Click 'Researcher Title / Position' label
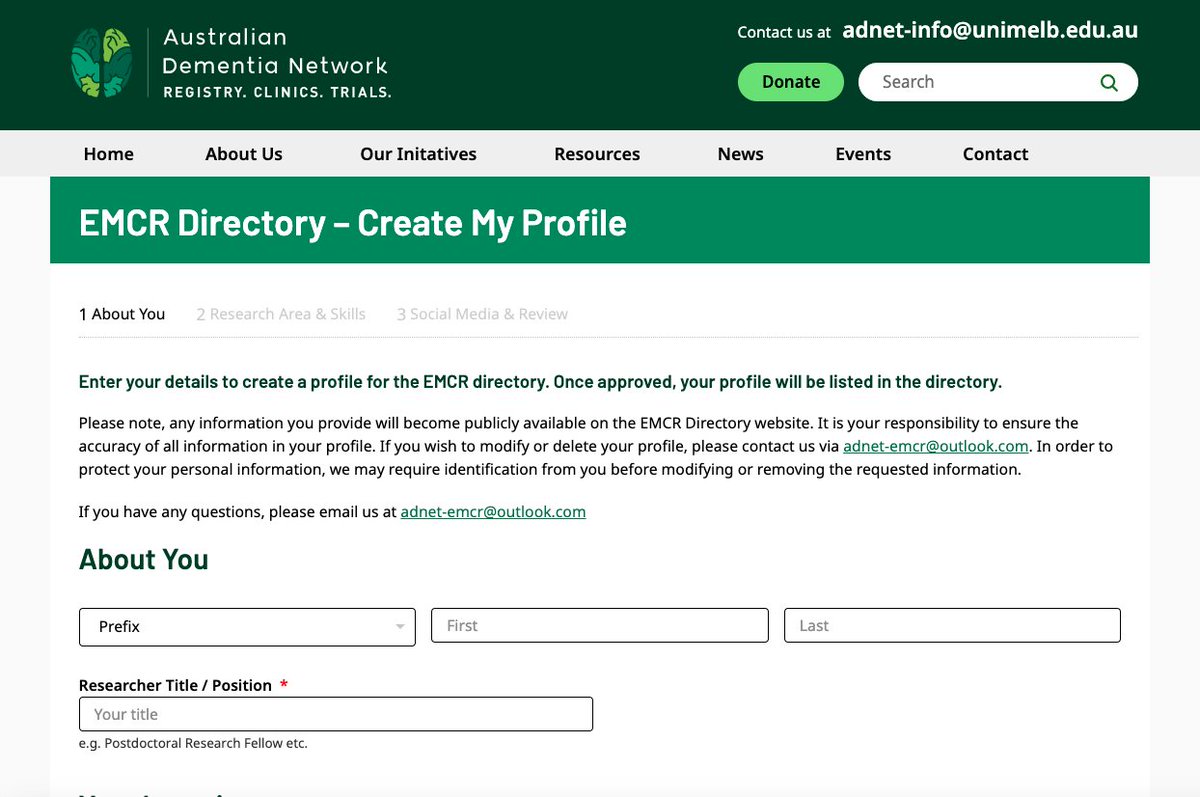The width and height of the screenshot is (1200, 797). click(175, 685)
